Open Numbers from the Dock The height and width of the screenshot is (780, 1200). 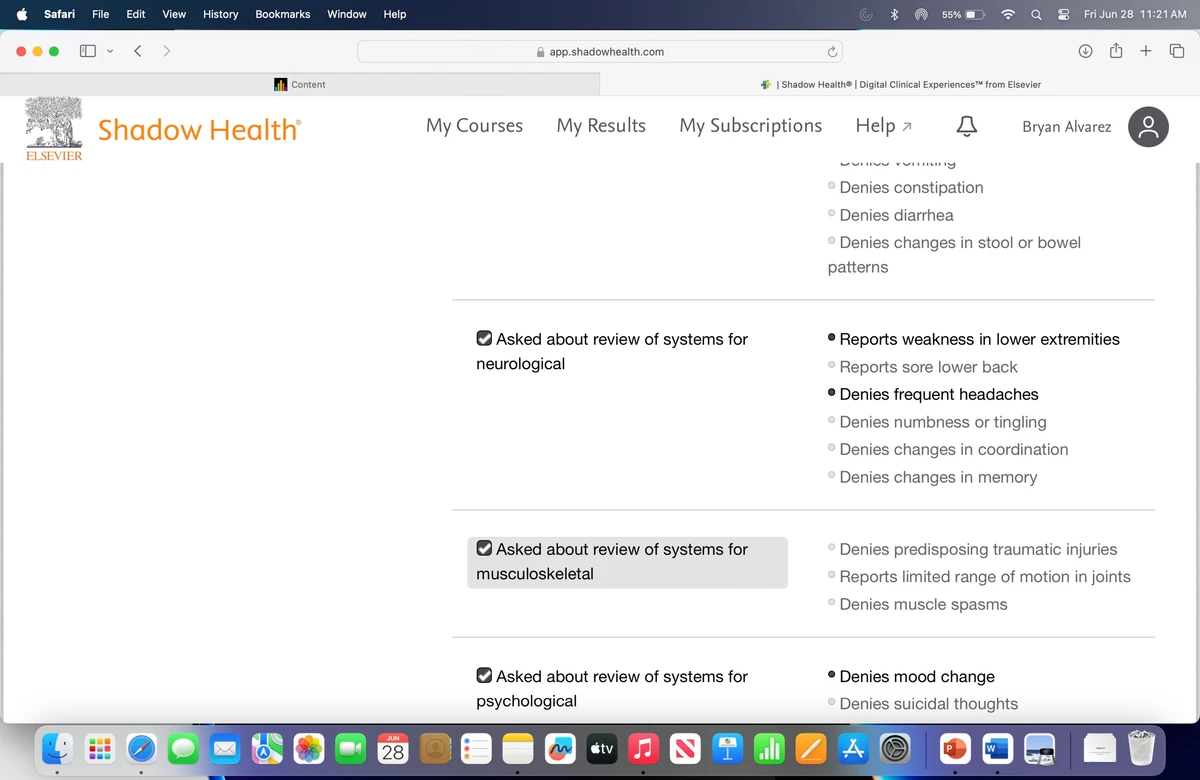click(769, 748)
